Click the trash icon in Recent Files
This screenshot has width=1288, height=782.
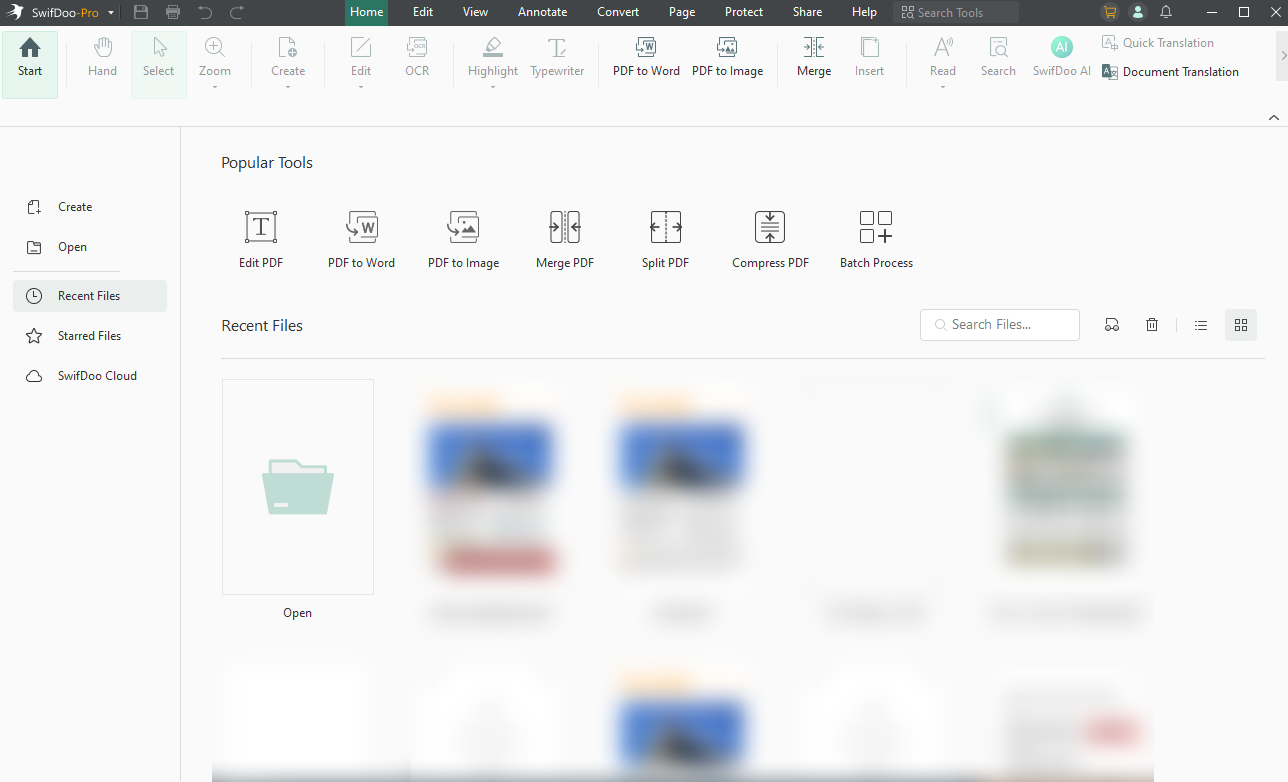[1152, 325]
